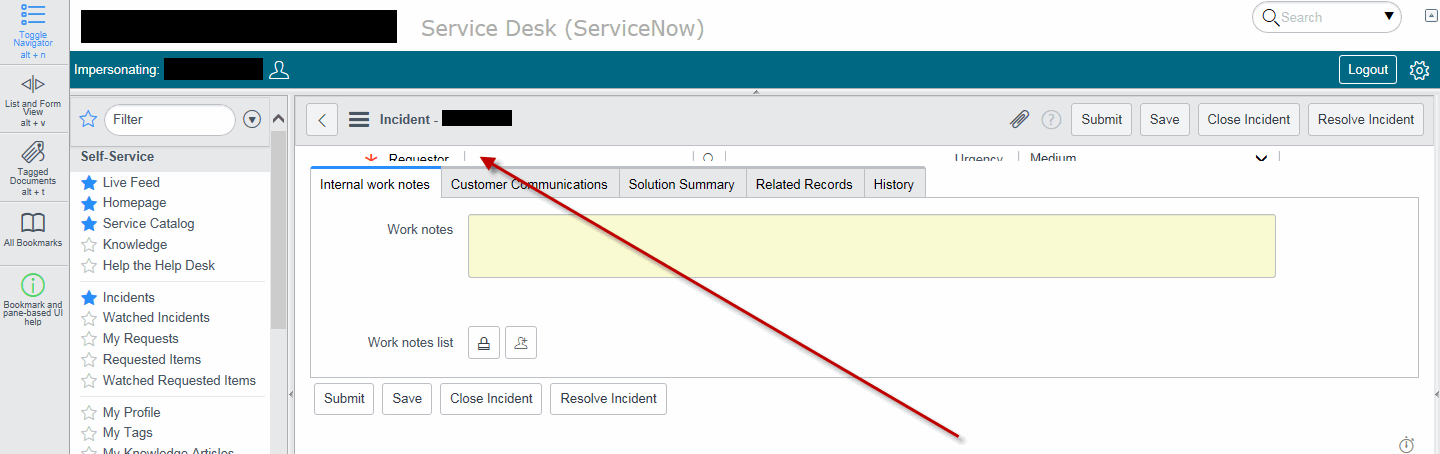Go back with the form back arrow
Screen dimensions: 1440x454
322,119
